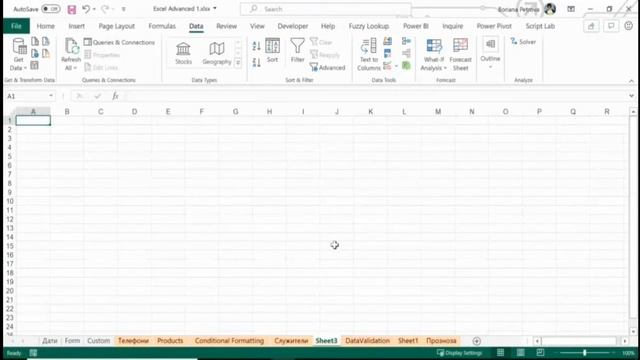Screen dimensions: 640x360
Task: Click into the Search box
Action: (x=325, y=9)
